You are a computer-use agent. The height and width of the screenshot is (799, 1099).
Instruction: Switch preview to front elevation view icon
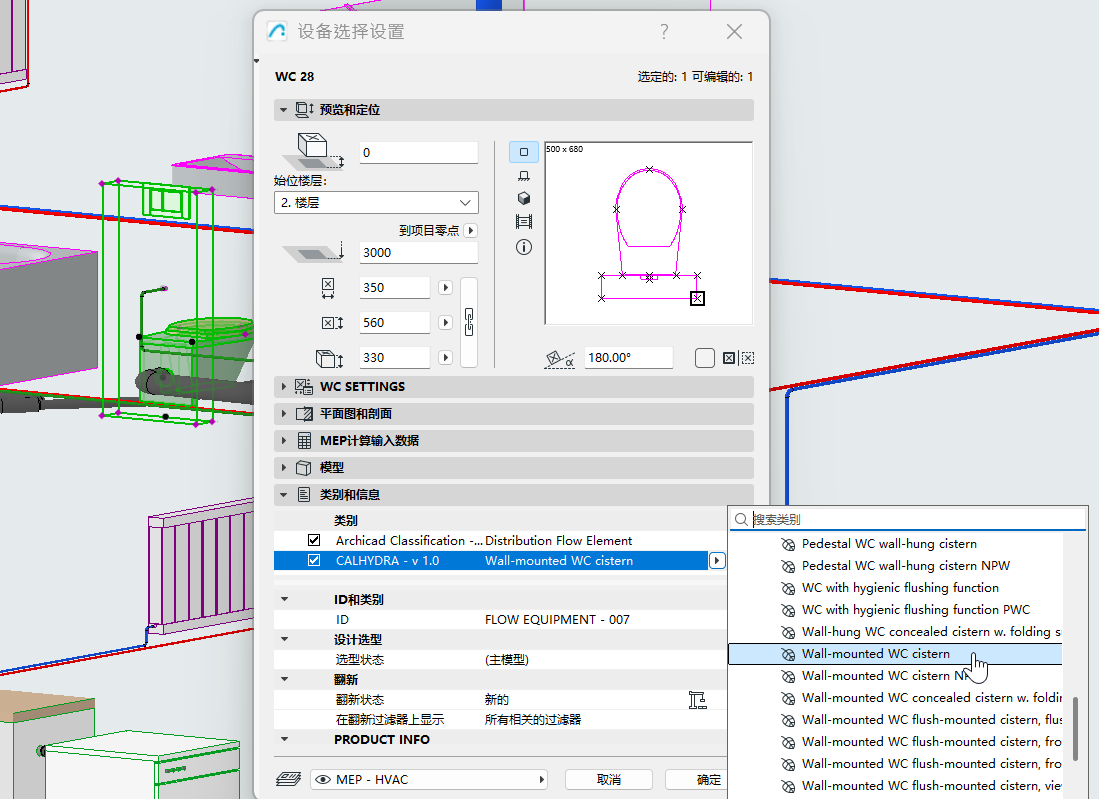pos(524,175)
